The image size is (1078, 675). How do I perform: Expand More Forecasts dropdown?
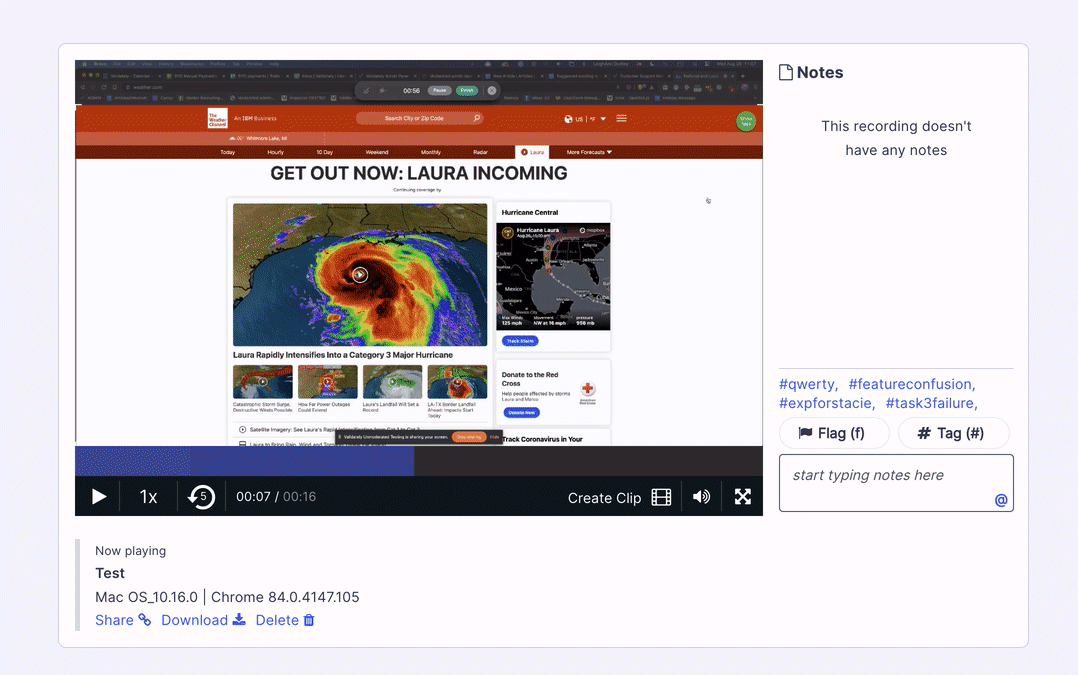coord(589,152)
